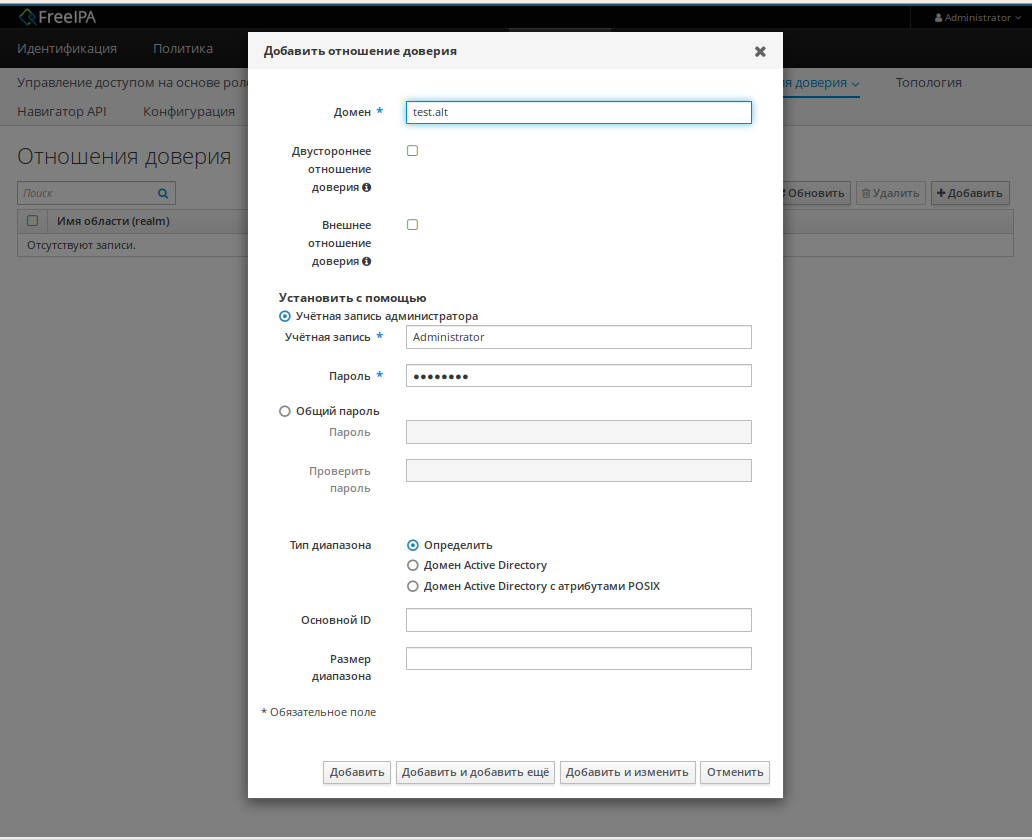Tick the Внешнее отношение доверия checkbox
1032x840 pixels.
point(412,225)
